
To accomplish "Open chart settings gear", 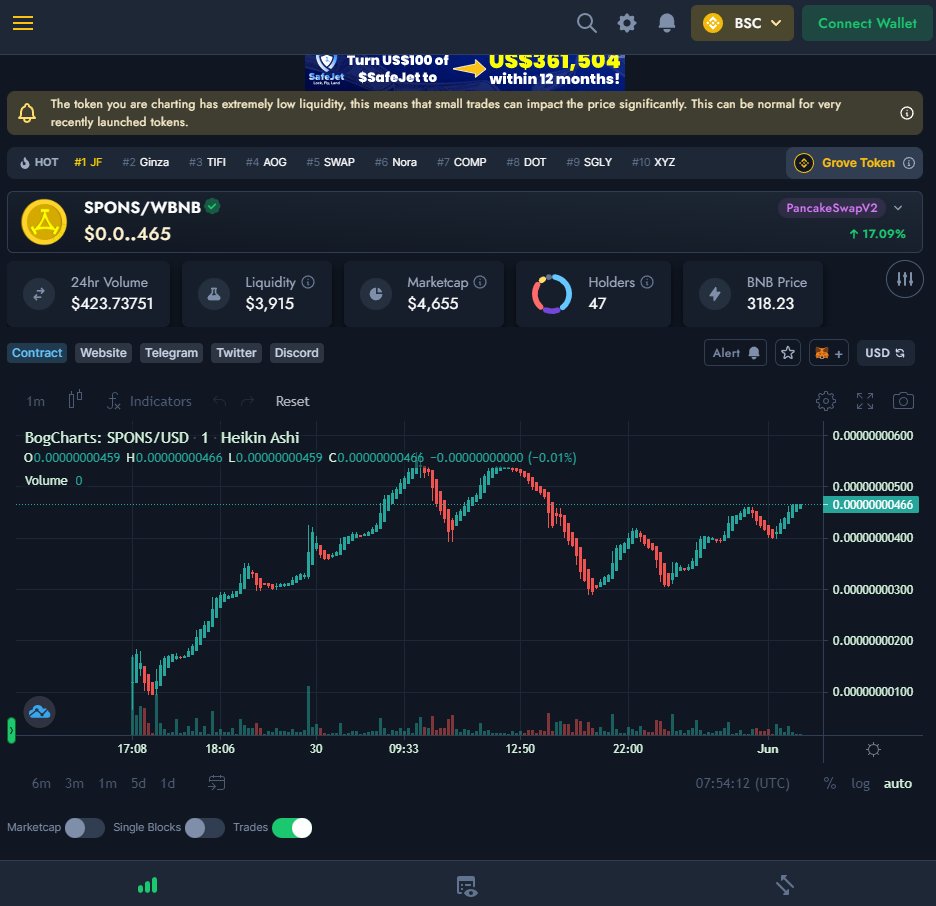I will click(x=826, y=401).
